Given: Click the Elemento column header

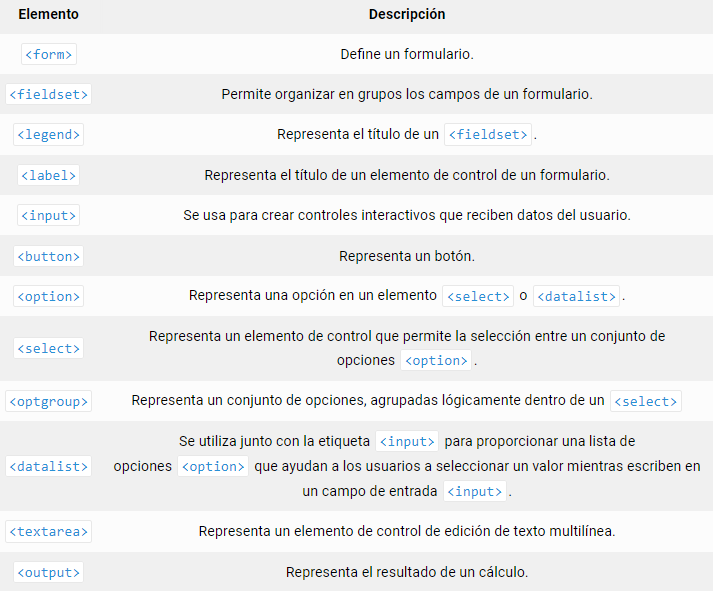Looking at the screenshot, I should (48, 15).
